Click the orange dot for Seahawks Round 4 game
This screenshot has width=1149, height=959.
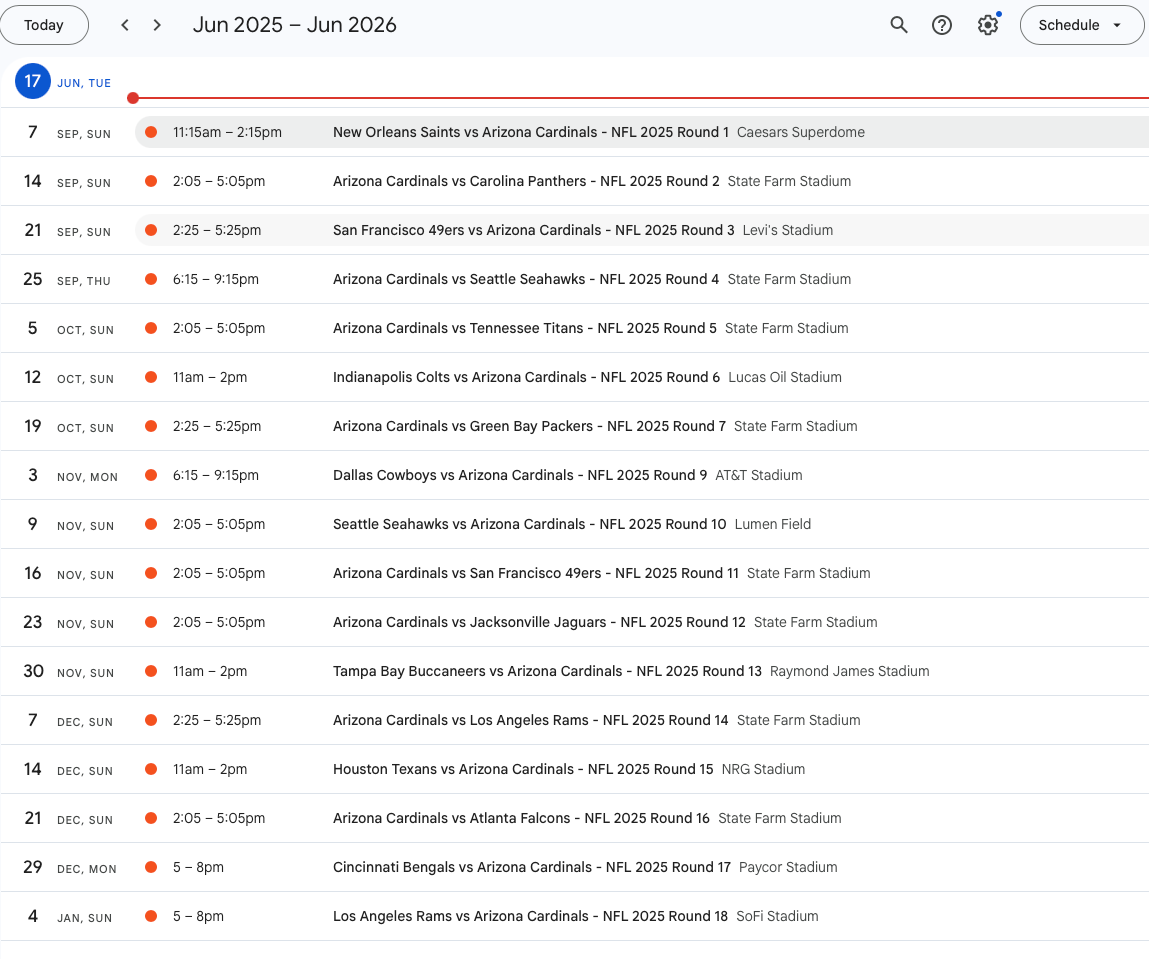pos(151,279)
